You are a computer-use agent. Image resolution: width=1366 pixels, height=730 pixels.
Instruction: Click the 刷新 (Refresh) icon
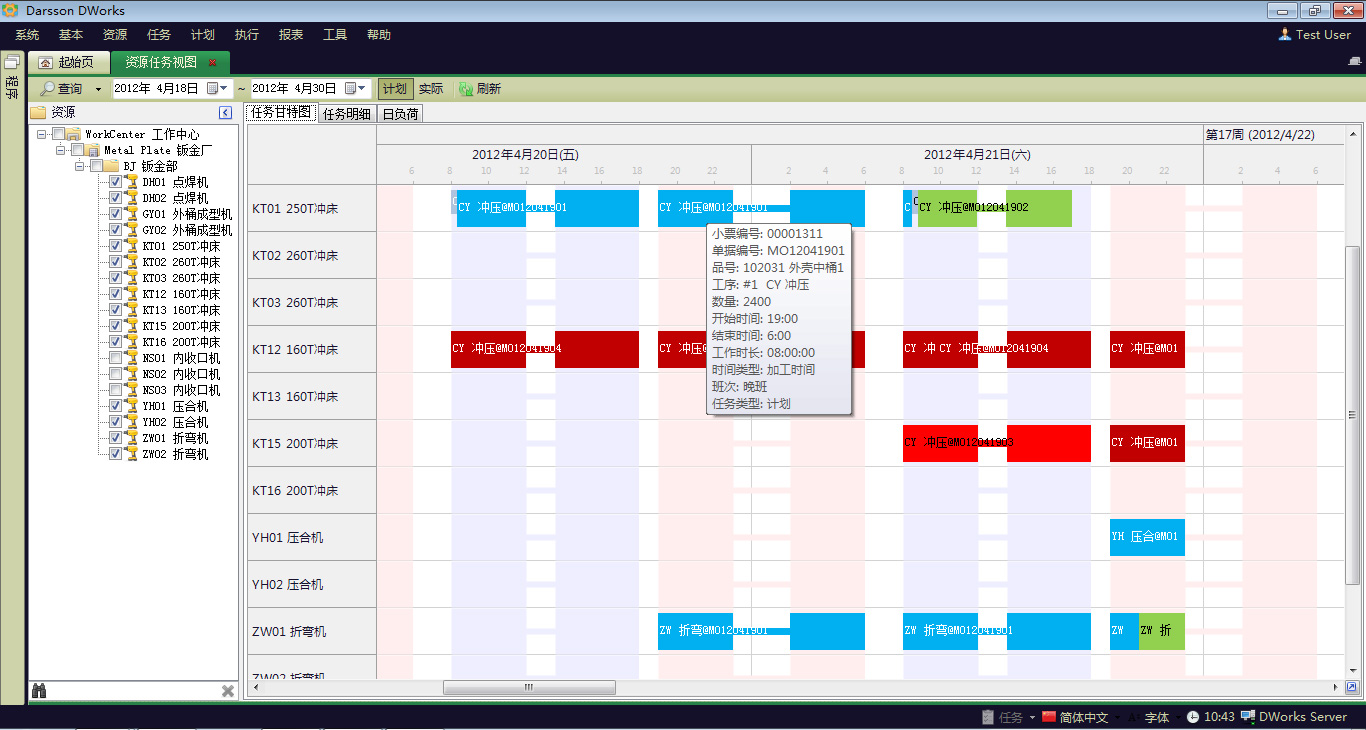[464, 88]
